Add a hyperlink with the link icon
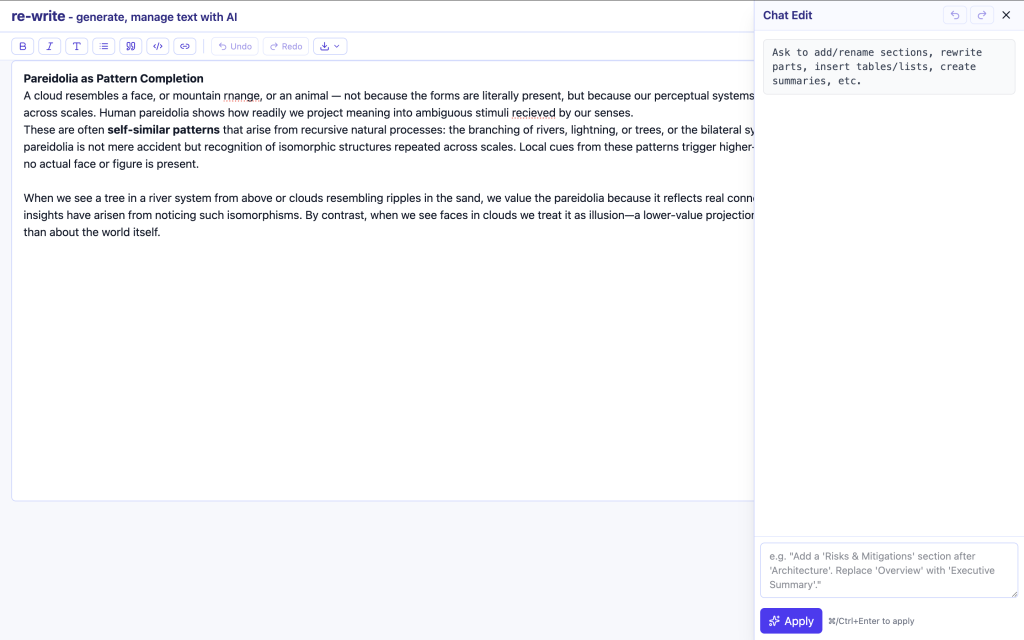1024x640 pixels. coord(185,46)
